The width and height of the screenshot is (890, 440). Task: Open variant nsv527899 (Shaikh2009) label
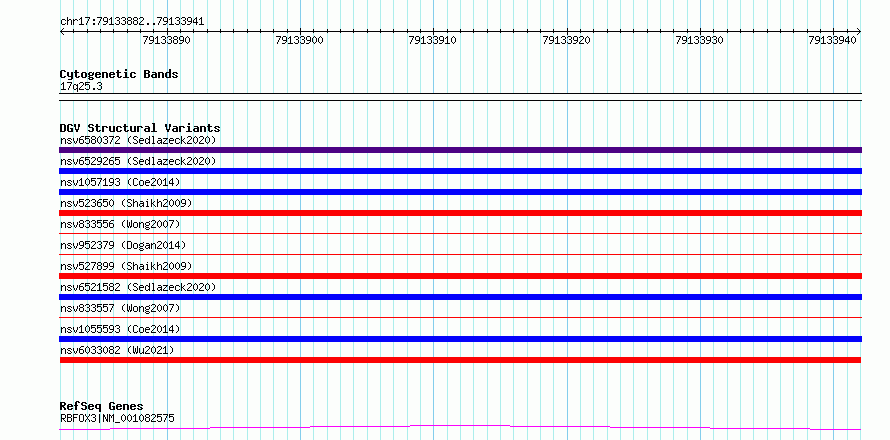(126, 266)
